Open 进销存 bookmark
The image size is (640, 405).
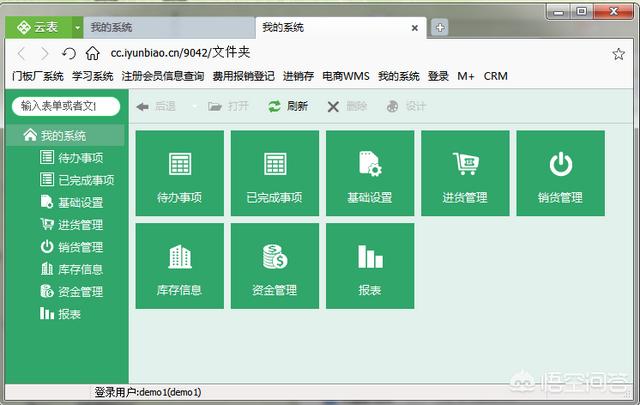pos(298,76)
